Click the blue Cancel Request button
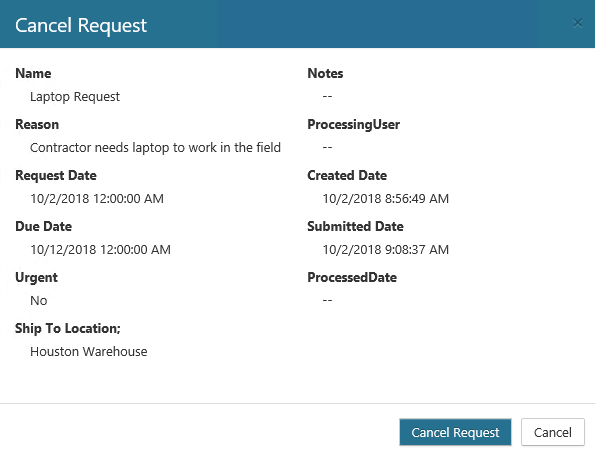Screen dimensions: 595x458 [455, 432]
